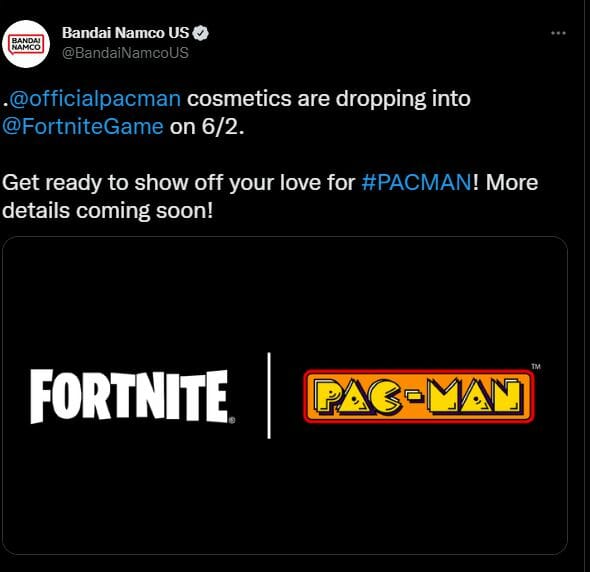This screenshot has height=572, width=590.
Task: Open the Bandai Namco profile avatar
Action: click(26, 44)
